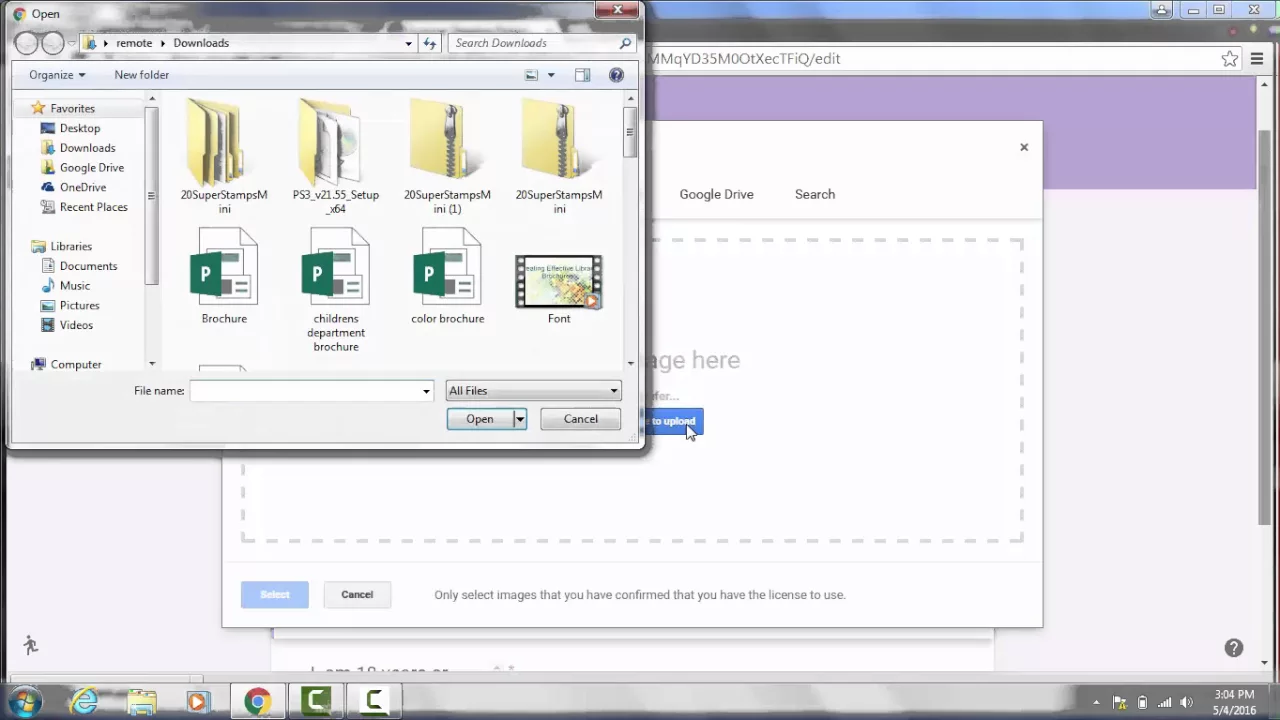Viewport: 1280px width, 720px height.
Task: Click Chrome icon in taskbar
Action: point(257,701)
